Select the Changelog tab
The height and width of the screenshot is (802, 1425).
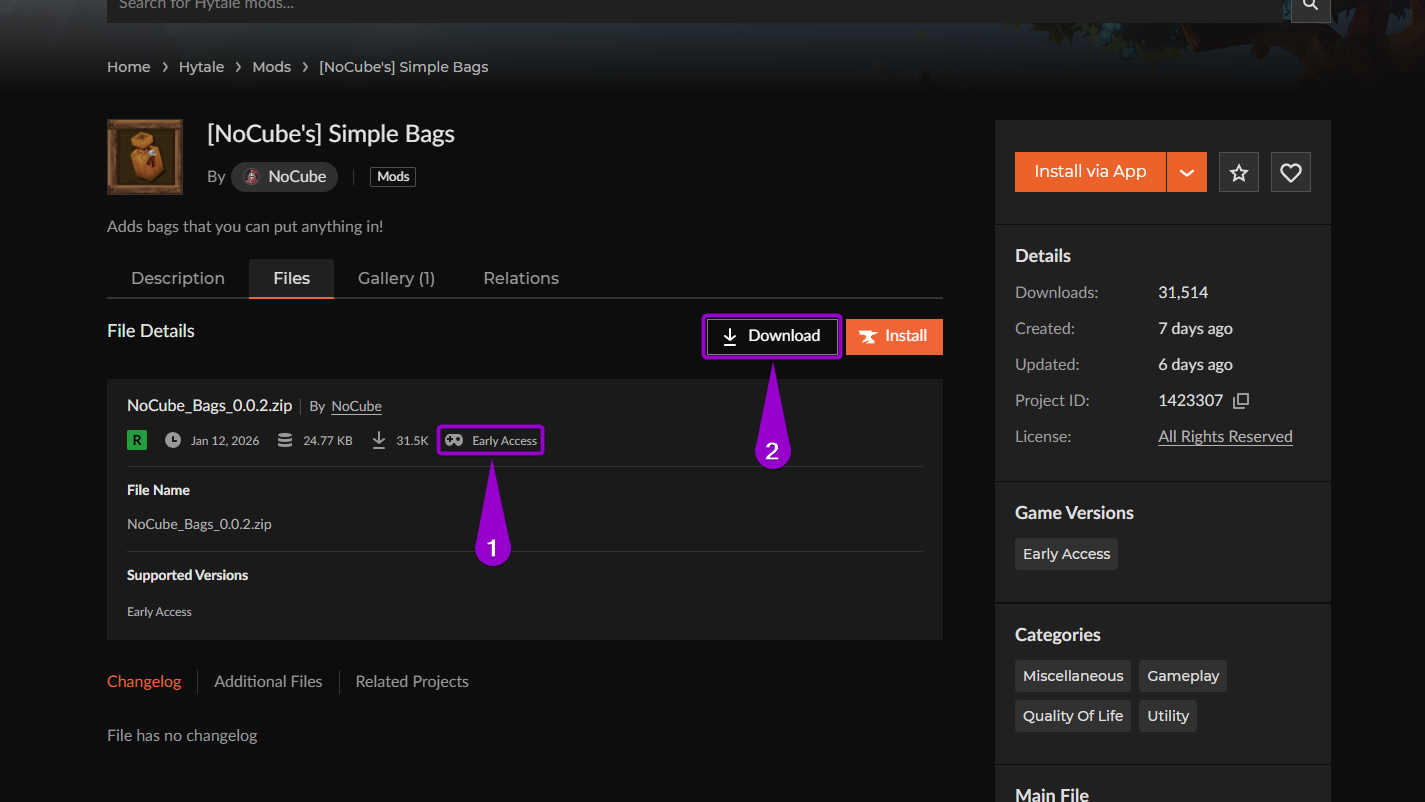(144, 681)
